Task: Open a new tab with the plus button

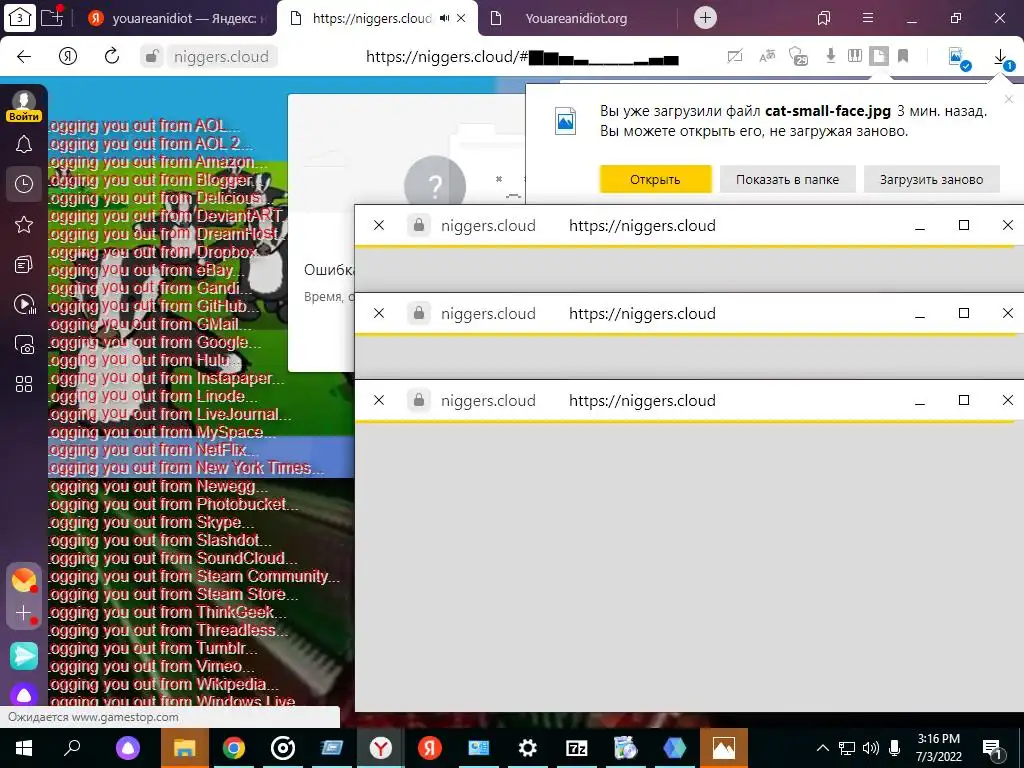Action: 705,18
